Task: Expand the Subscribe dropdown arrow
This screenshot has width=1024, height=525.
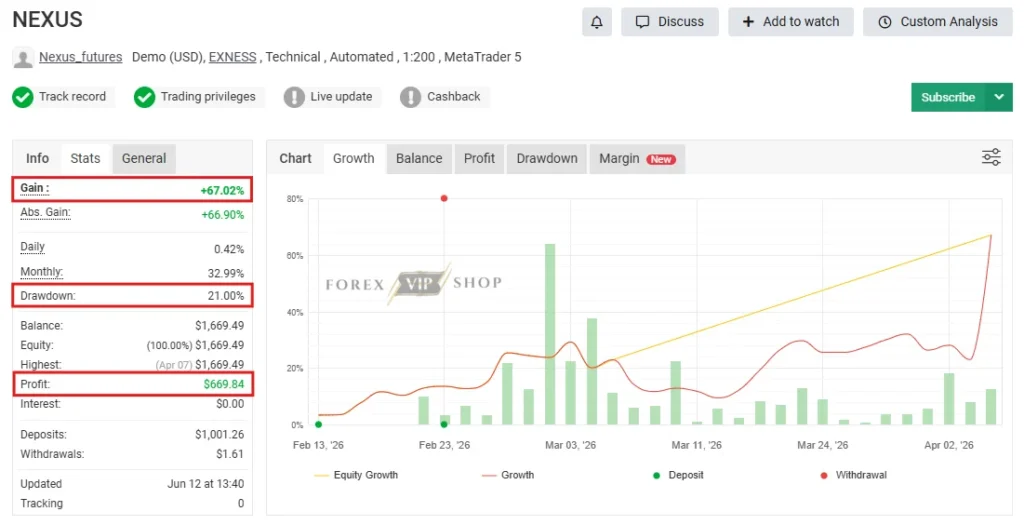Action: click(x=999, y=97)
